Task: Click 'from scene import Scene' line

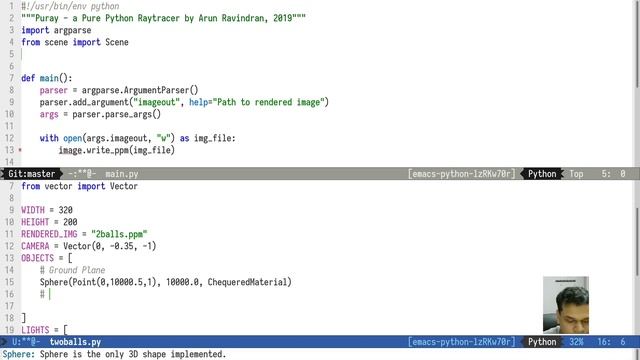Action: point(75,42)
